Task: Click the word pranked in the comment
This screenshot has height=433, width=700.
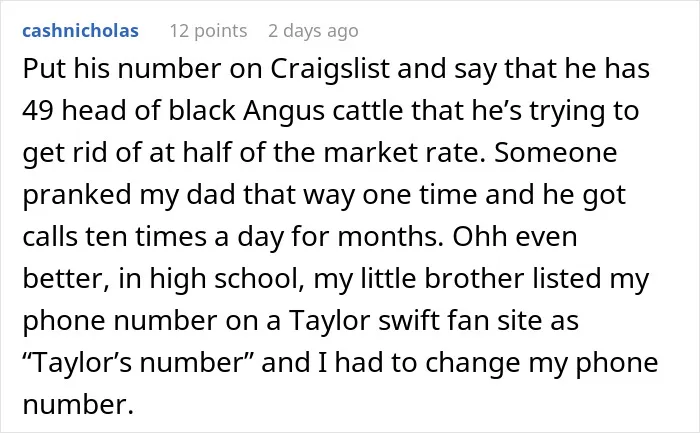Action: [x=77, y=195]
